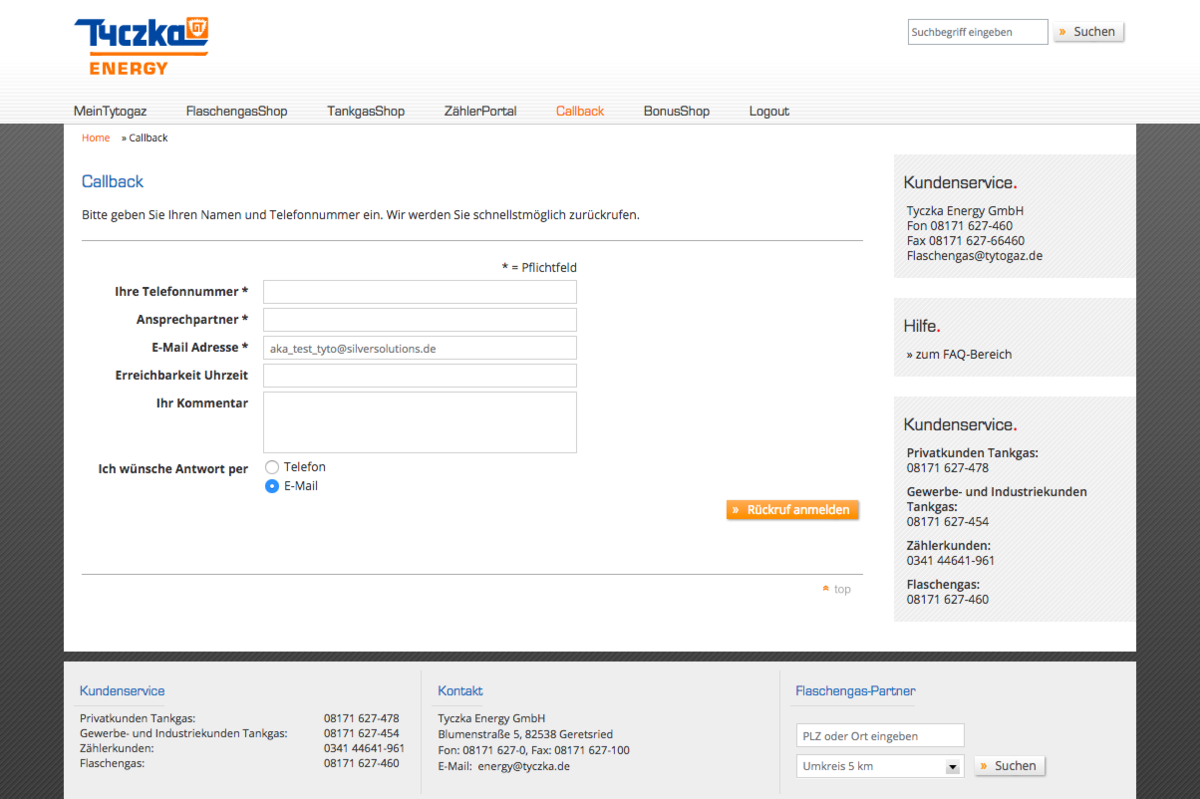The image size is (1200, 799).
Task: Click the footer number 08171 627-478
Action: tap(361, 718)
